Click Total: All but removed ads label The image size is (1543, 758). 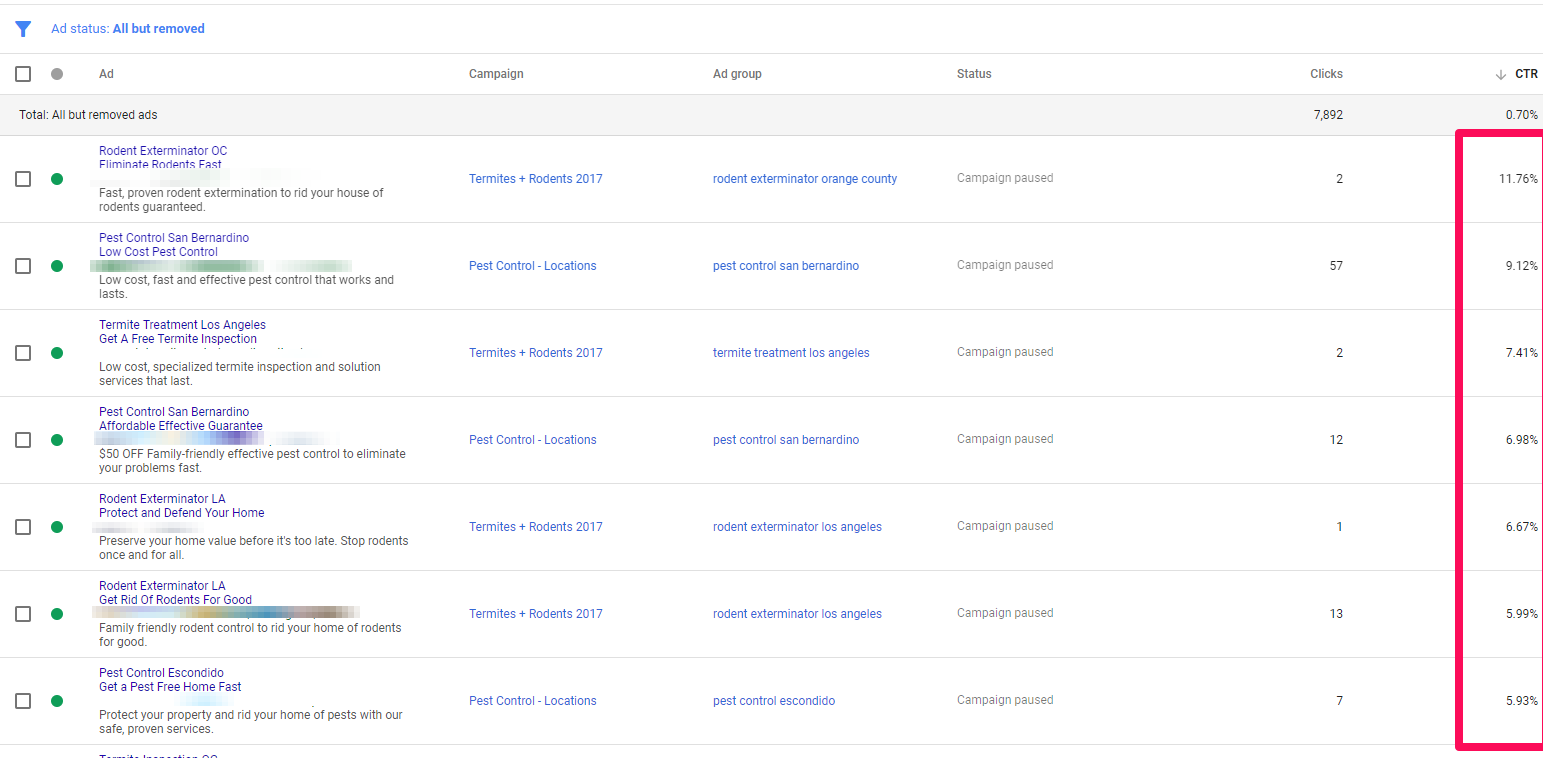tap(88, 115)
